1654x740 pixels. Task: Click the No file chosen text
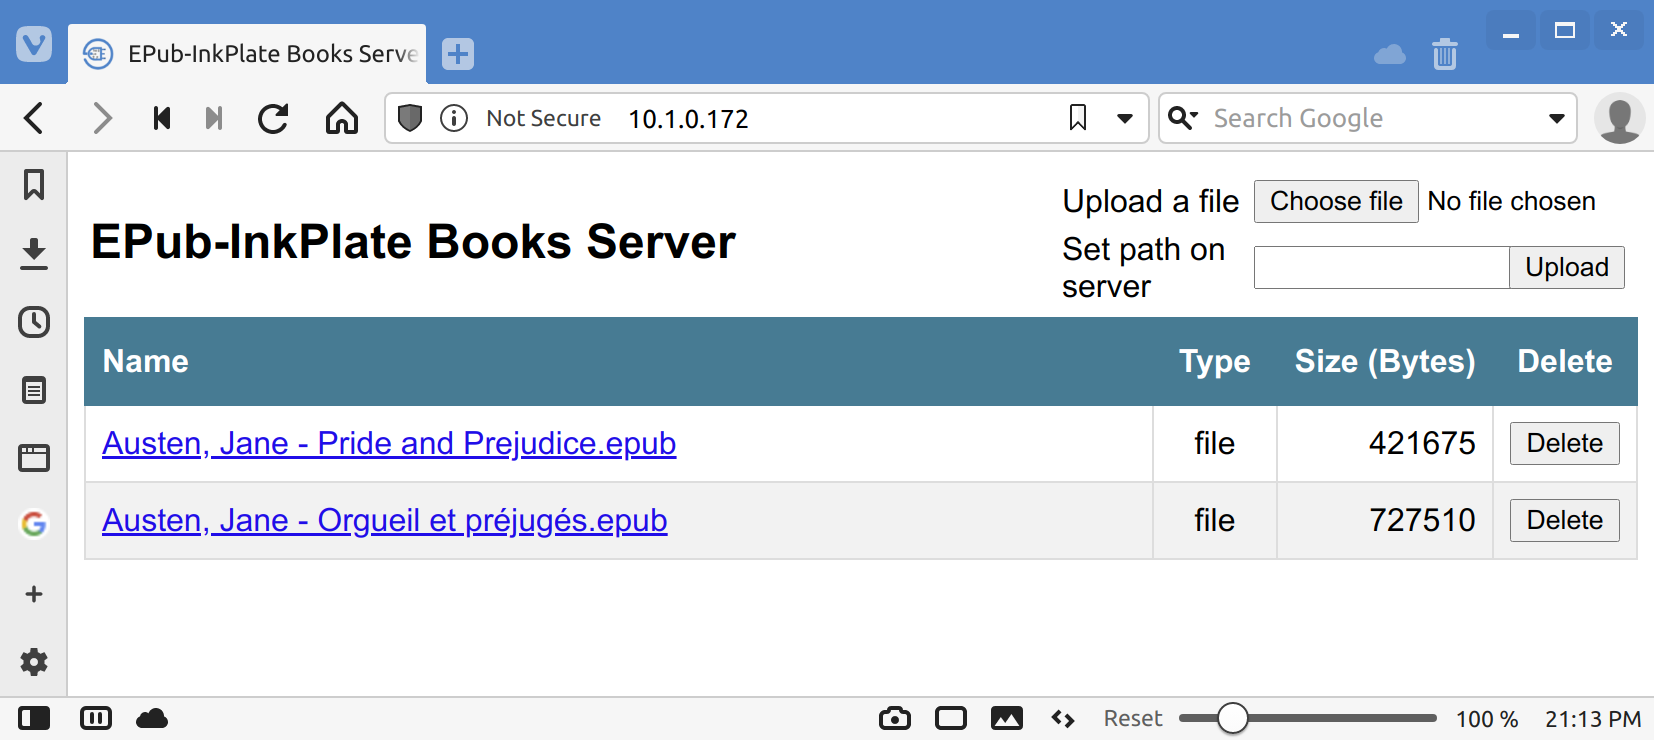1511,201
